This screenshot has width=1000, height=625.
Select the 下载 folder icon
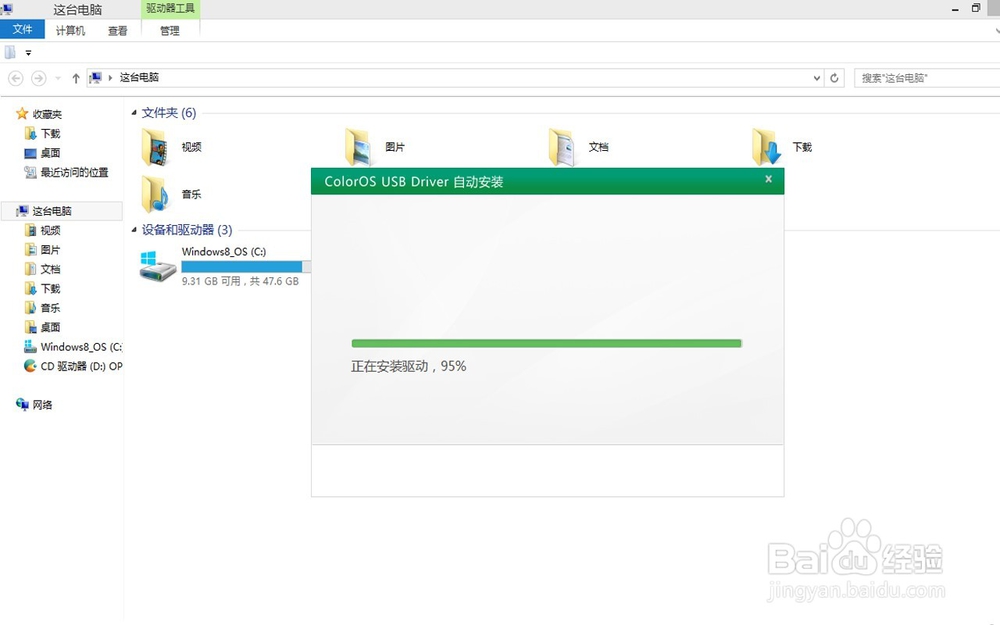tap(766, 147)
